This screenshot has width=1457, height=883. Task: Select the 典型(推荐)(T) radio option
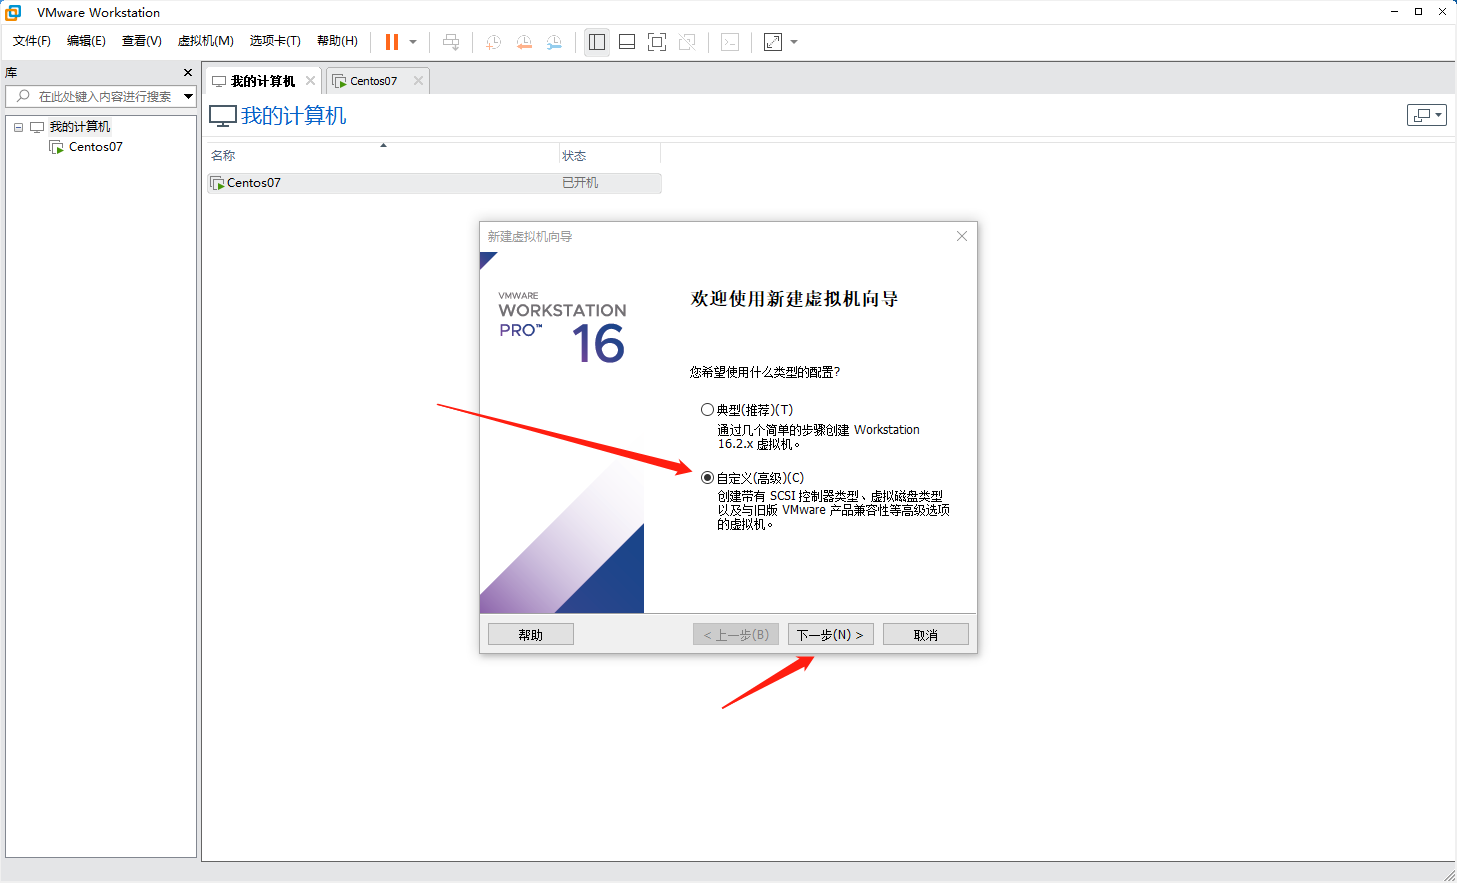[x=707, y=410]
